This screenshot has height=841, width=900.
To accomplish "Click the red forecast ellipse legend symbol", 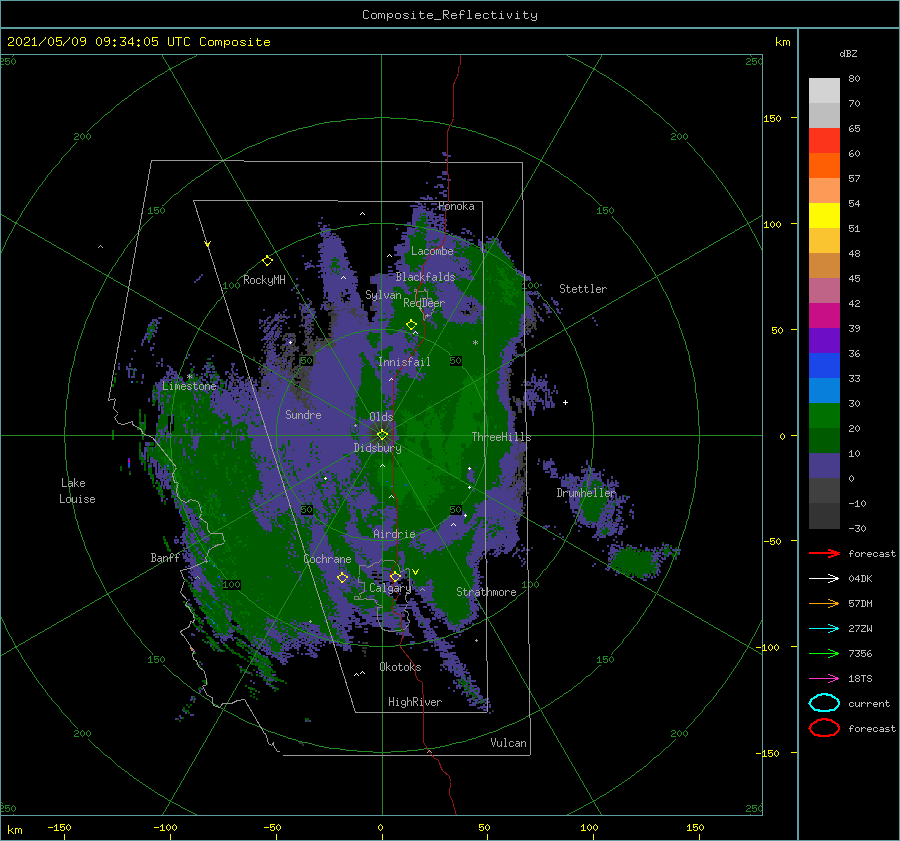I will point(824,728).
